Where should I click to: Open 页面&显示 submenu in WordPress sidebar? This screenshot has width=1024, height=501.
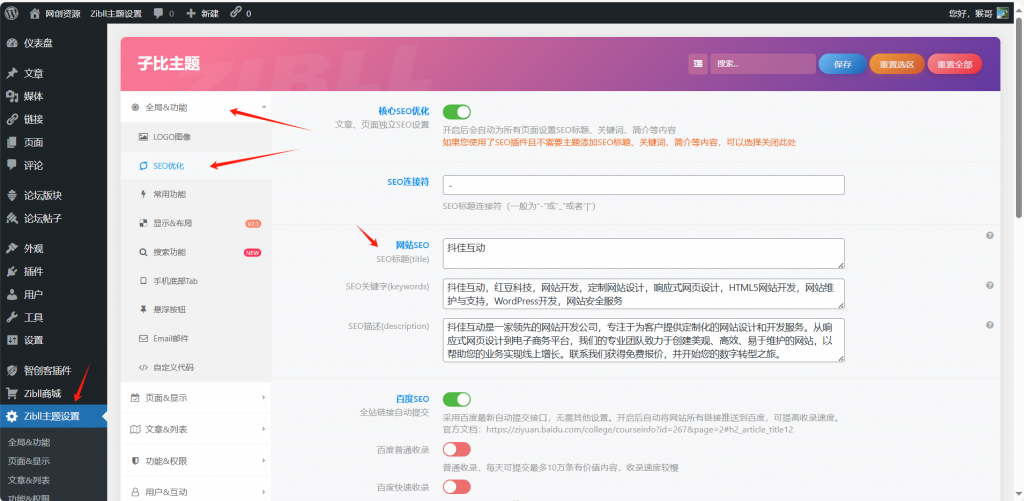pyautogui.click(x=29, y=461)
